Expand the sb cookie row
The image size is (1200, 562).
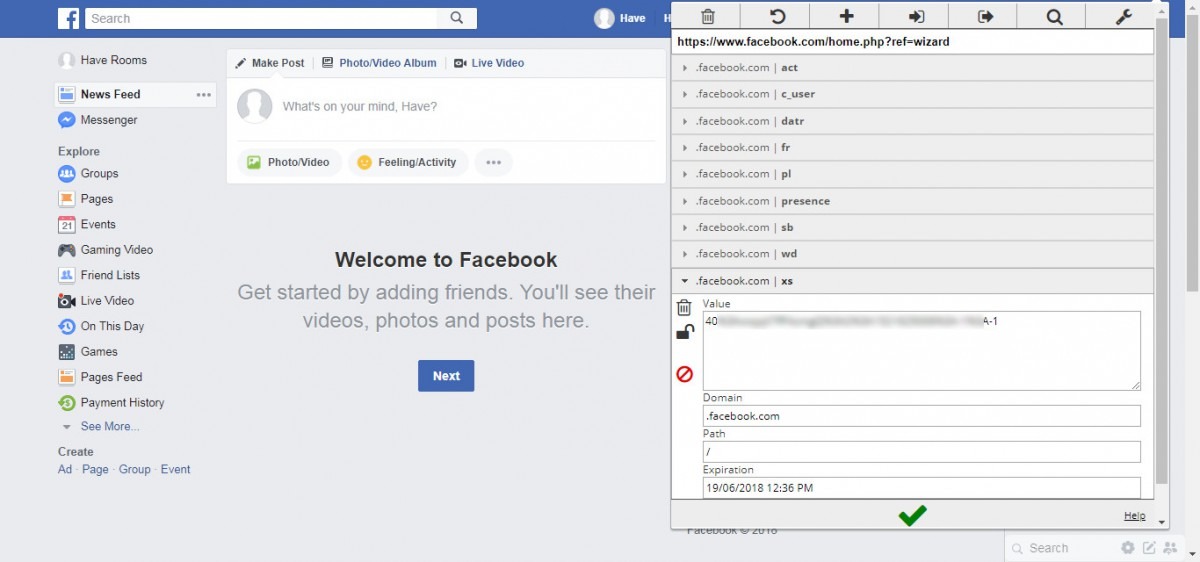click(912, 227)
